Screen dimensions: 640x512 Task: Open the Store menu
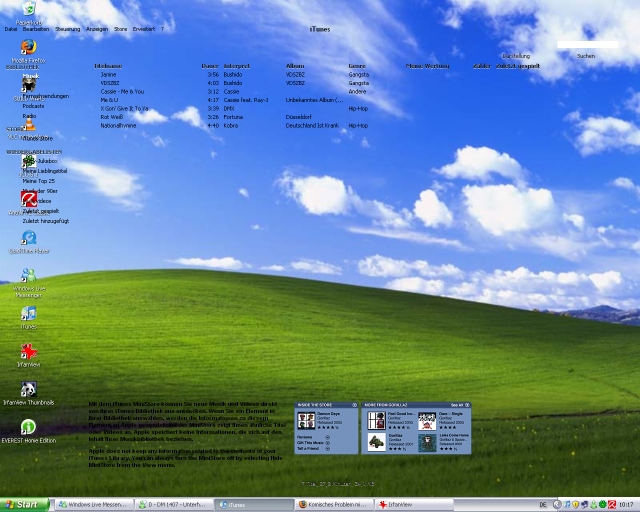point(120,29)
